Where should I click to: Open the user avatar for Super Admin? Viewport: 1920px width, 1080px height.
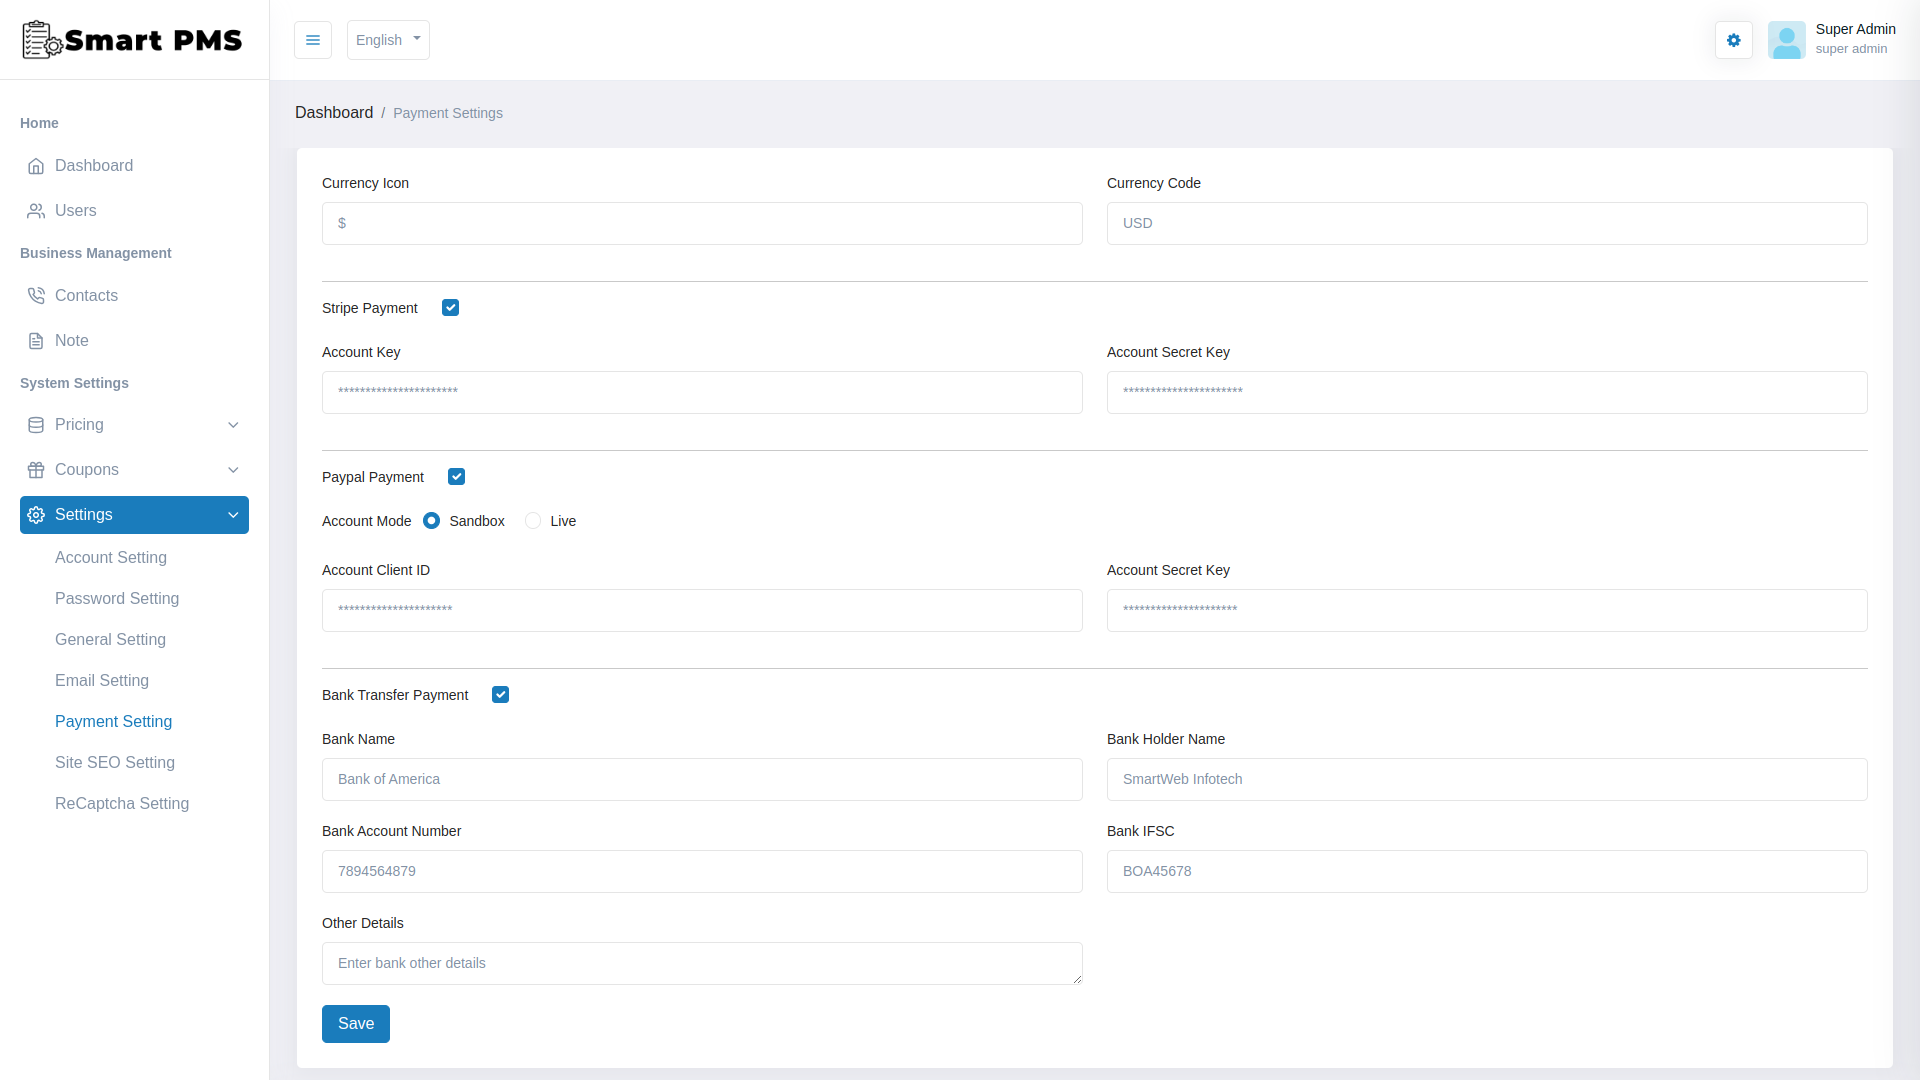pos(1787,40)
